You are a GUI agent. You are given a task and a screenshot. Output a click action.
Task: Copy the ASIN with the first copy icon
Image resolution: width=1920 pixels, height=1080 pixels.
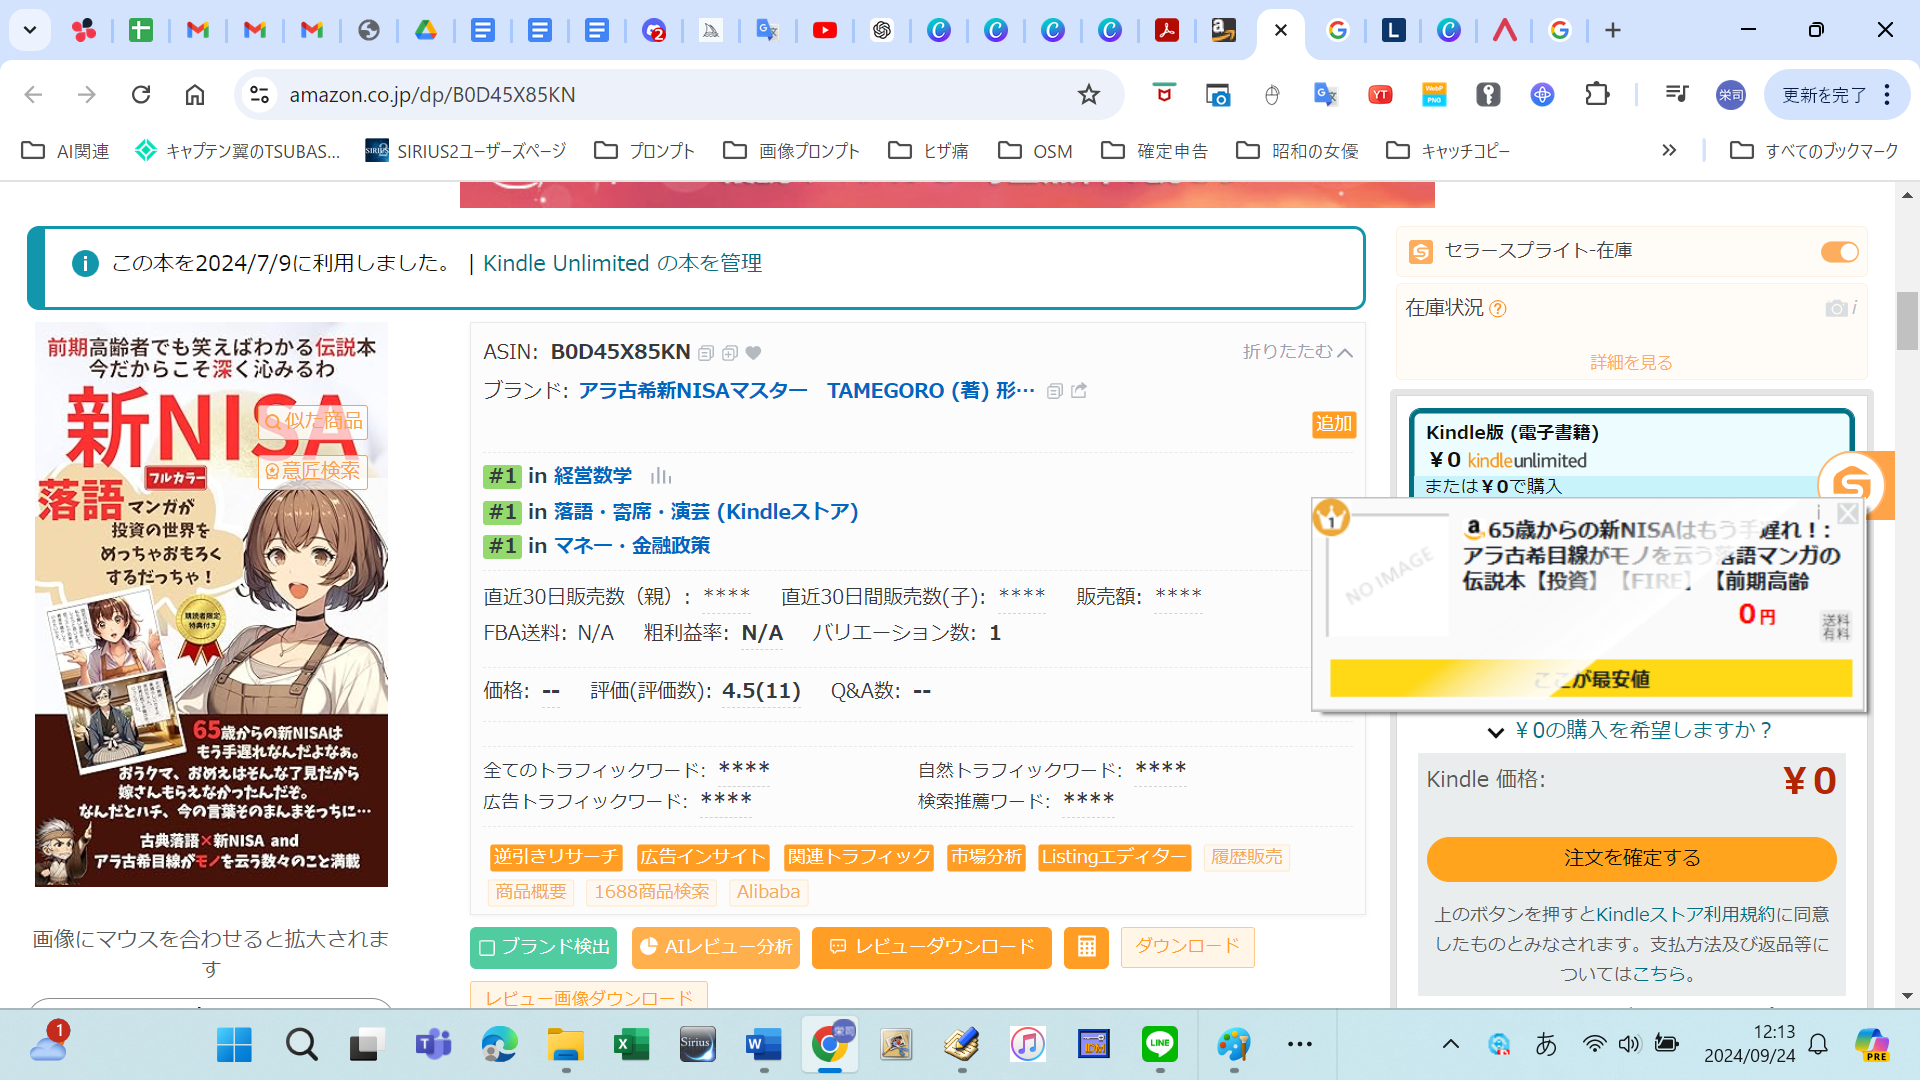(706, 353)
